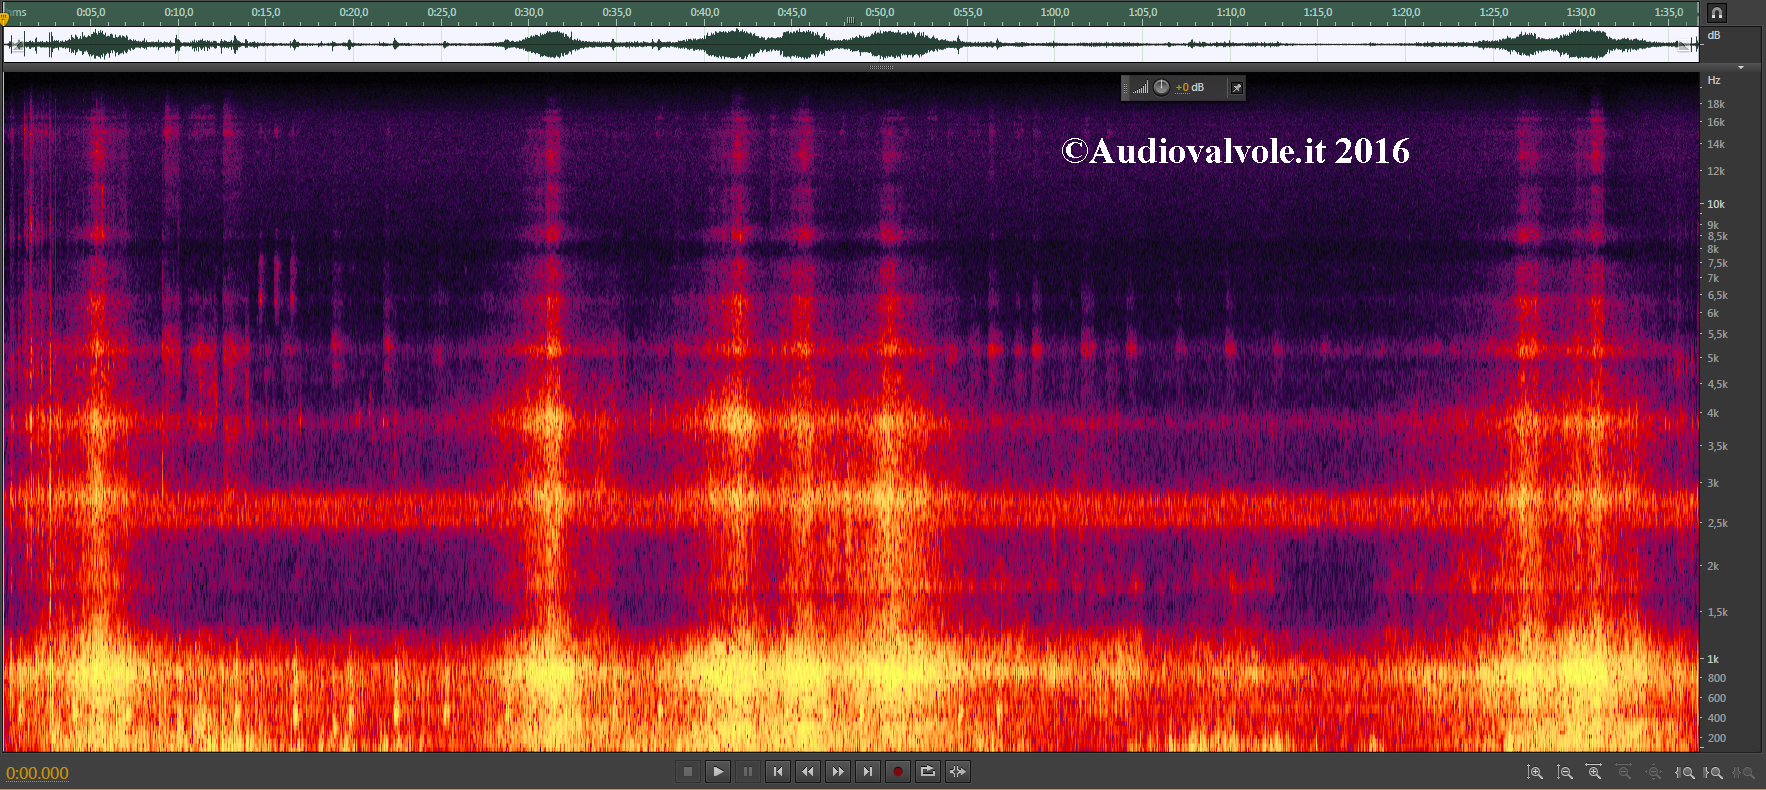Click the HUD volume bars icon
The image size is (1766, 790).
click(1141, 88)
